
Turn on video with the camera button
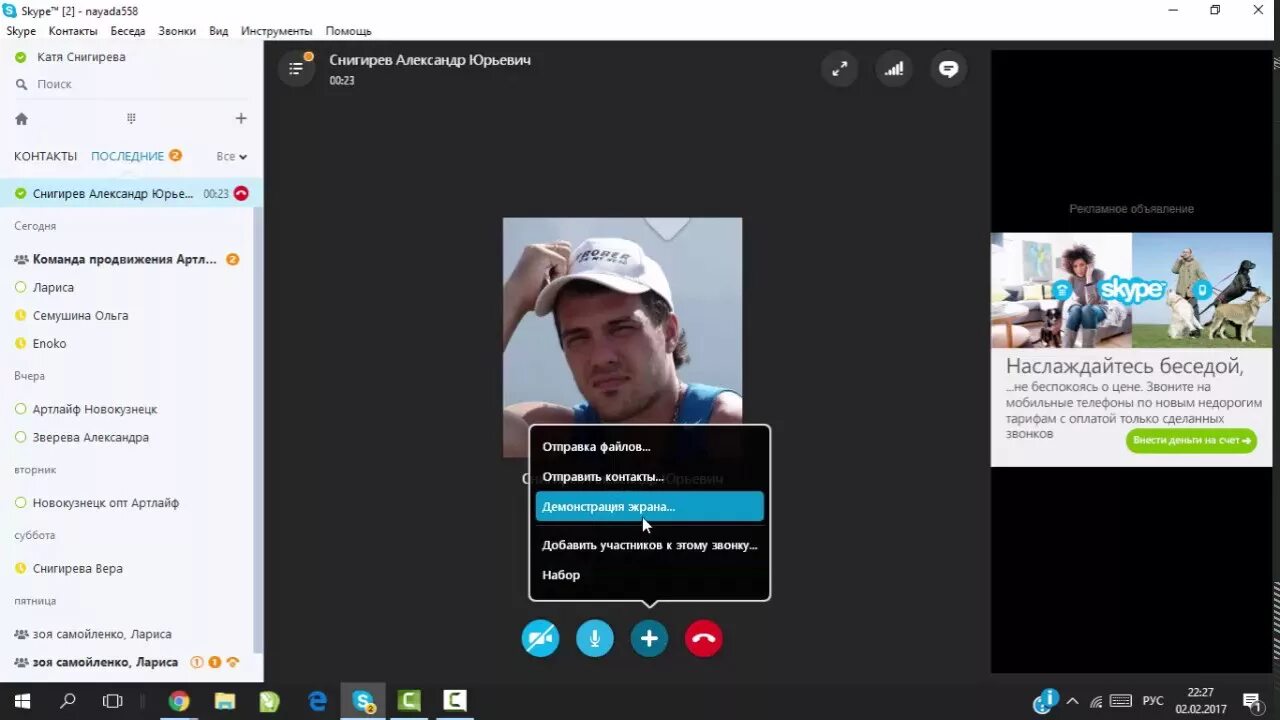pos(541,638)
